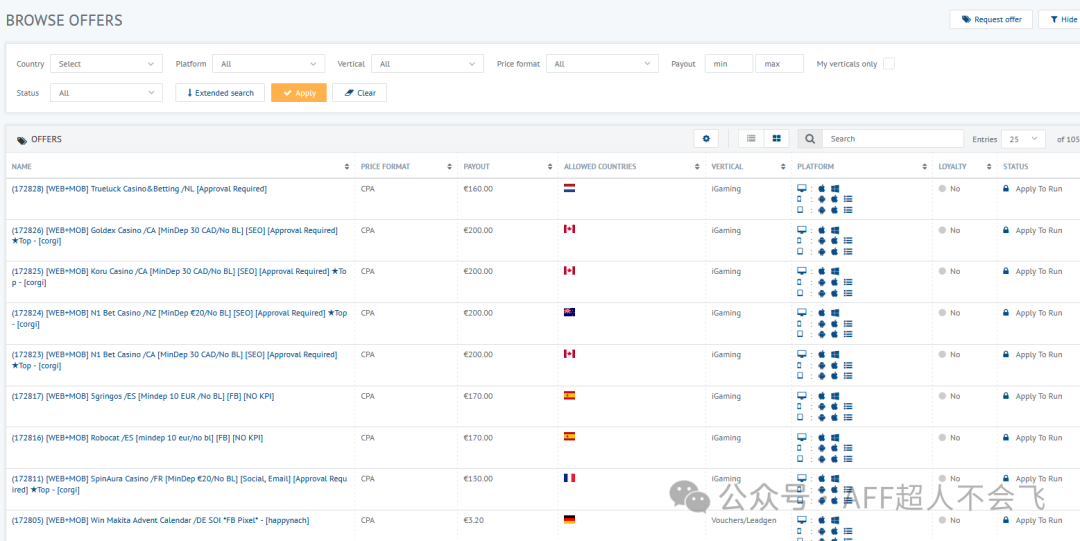The image size is (1080, 541).
Task: Open the Price format dropdown
Action: pyautogui.click(x=603, y=64)
